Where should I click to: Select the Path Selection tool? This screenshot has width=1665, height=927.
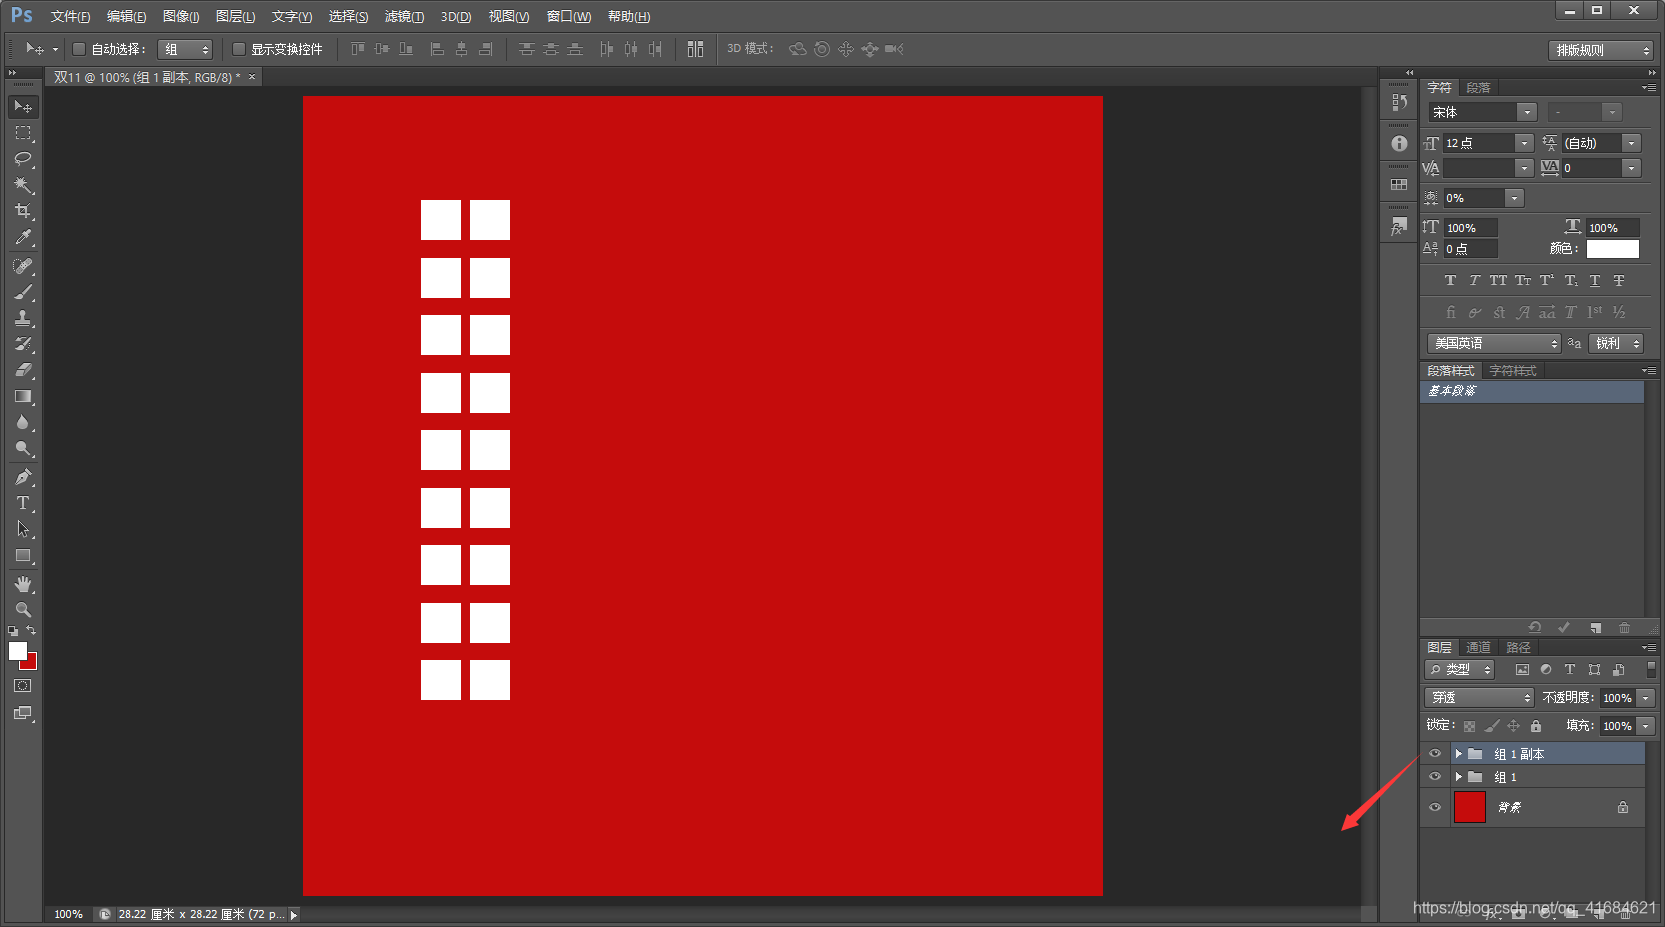coord(23,529)
